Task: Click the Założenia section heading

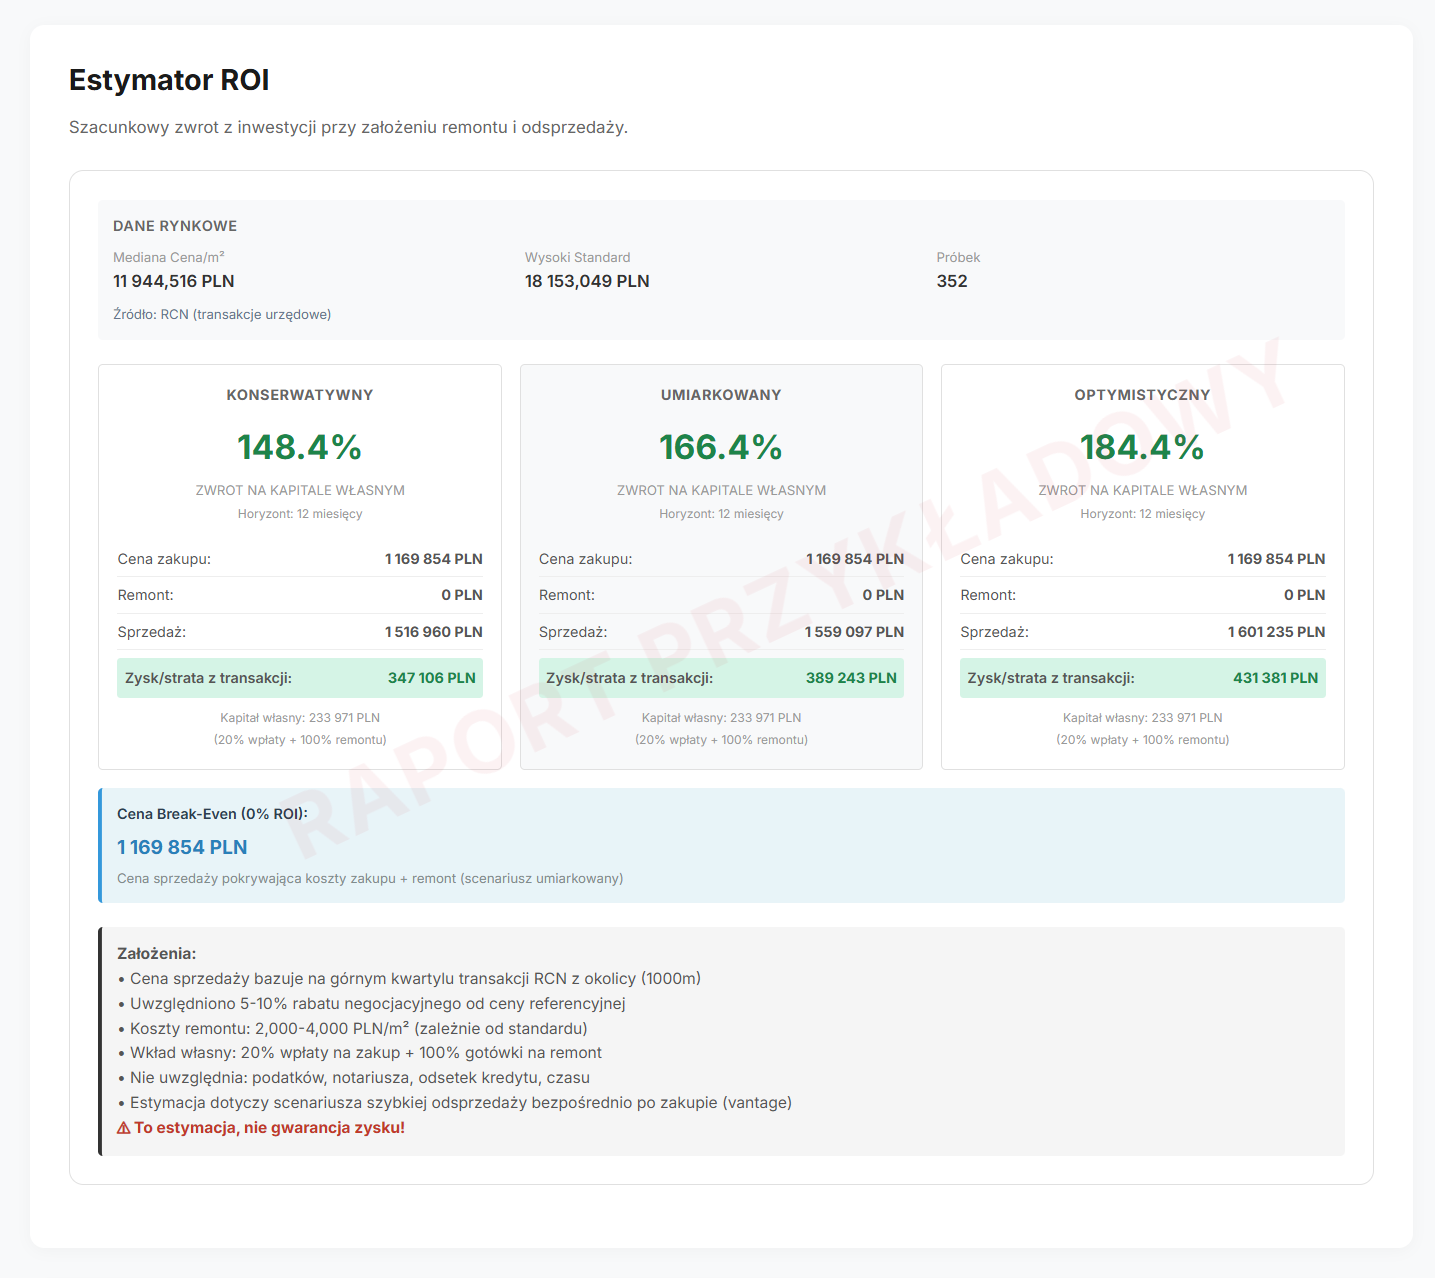Action: pos(157,954)
